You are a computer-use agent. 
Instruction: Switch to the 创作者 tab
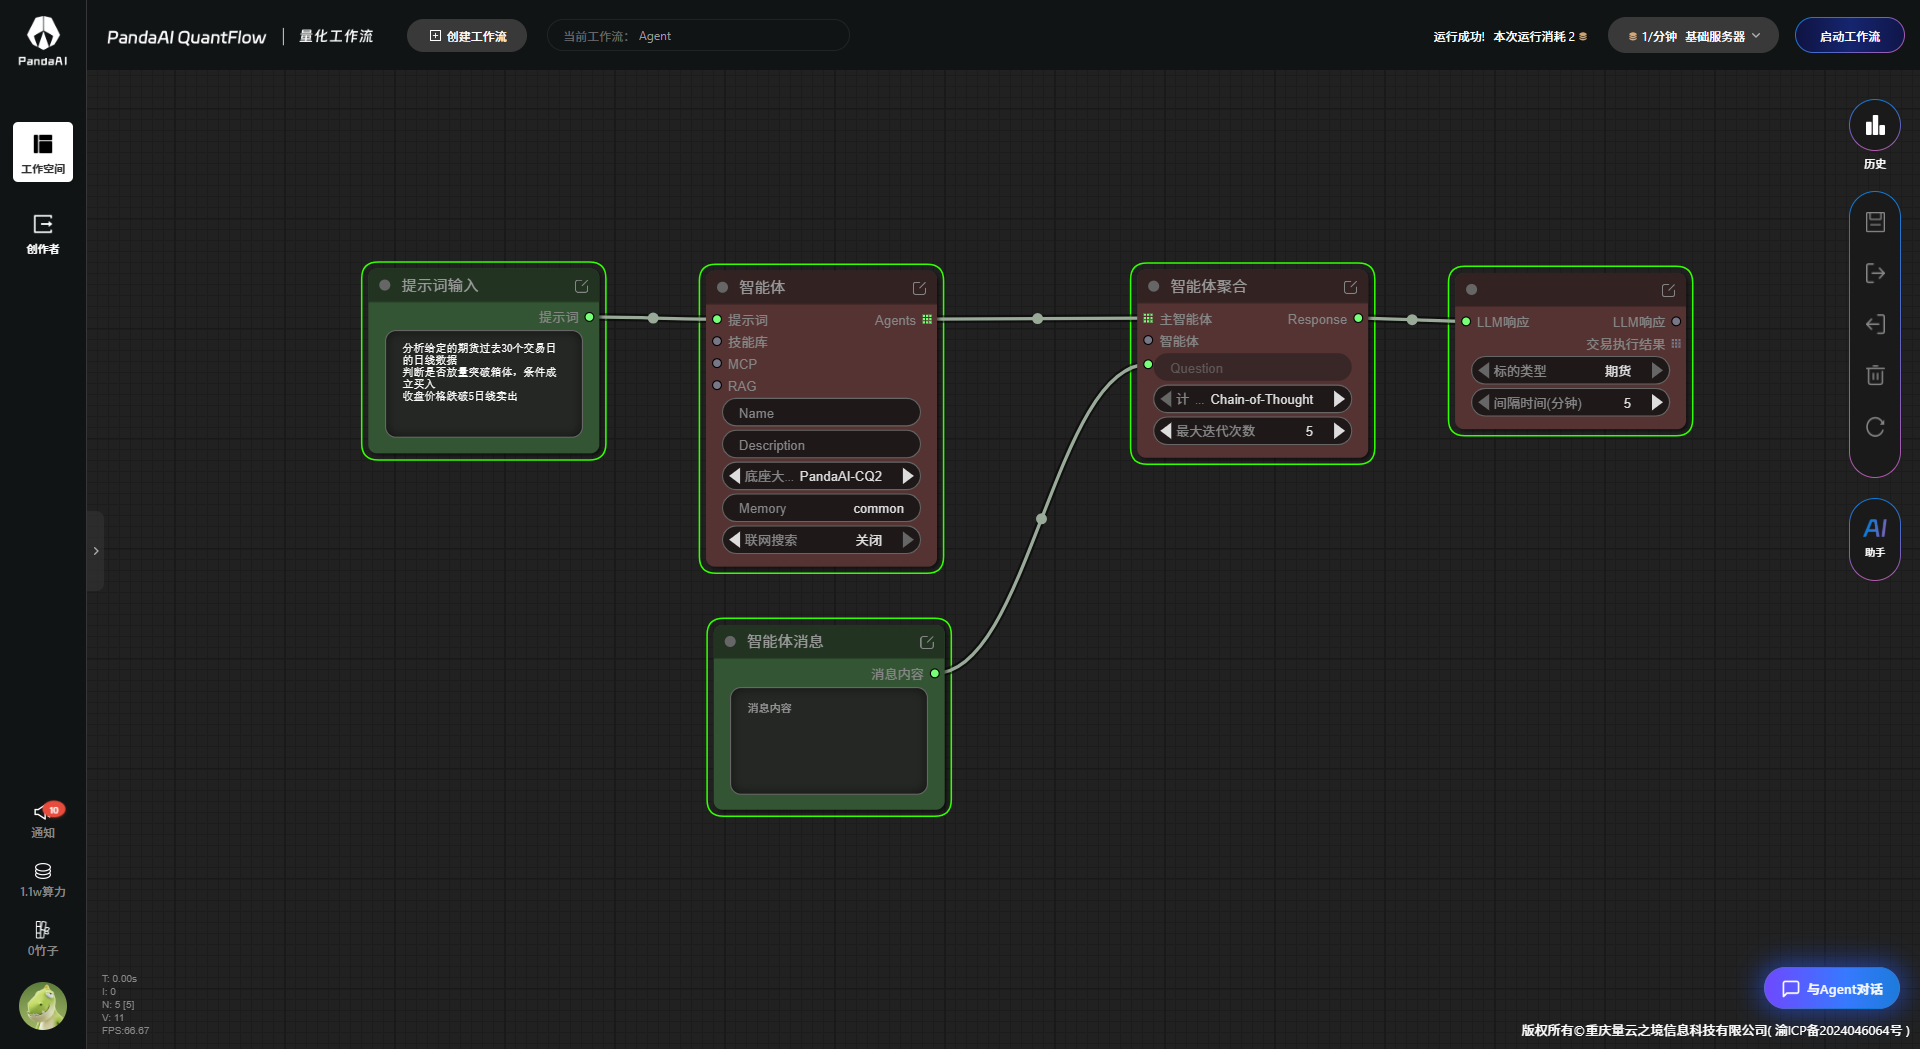(x=43, y=233)
